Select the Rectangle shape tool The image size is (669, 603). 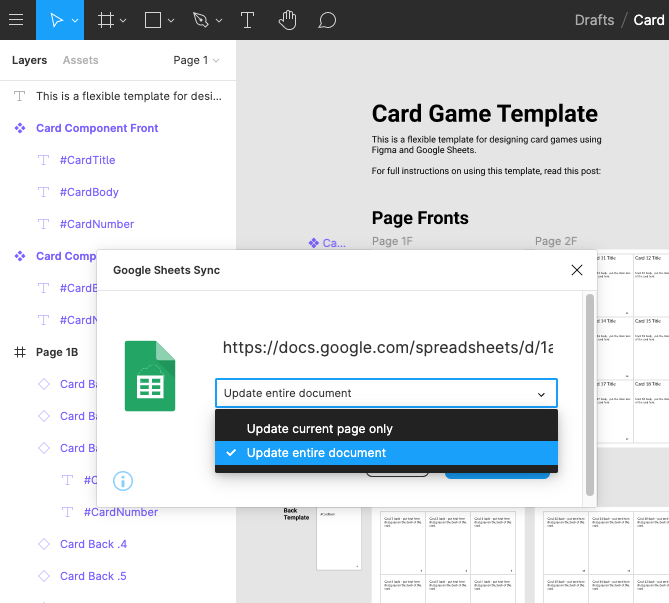tap(153, 20)
